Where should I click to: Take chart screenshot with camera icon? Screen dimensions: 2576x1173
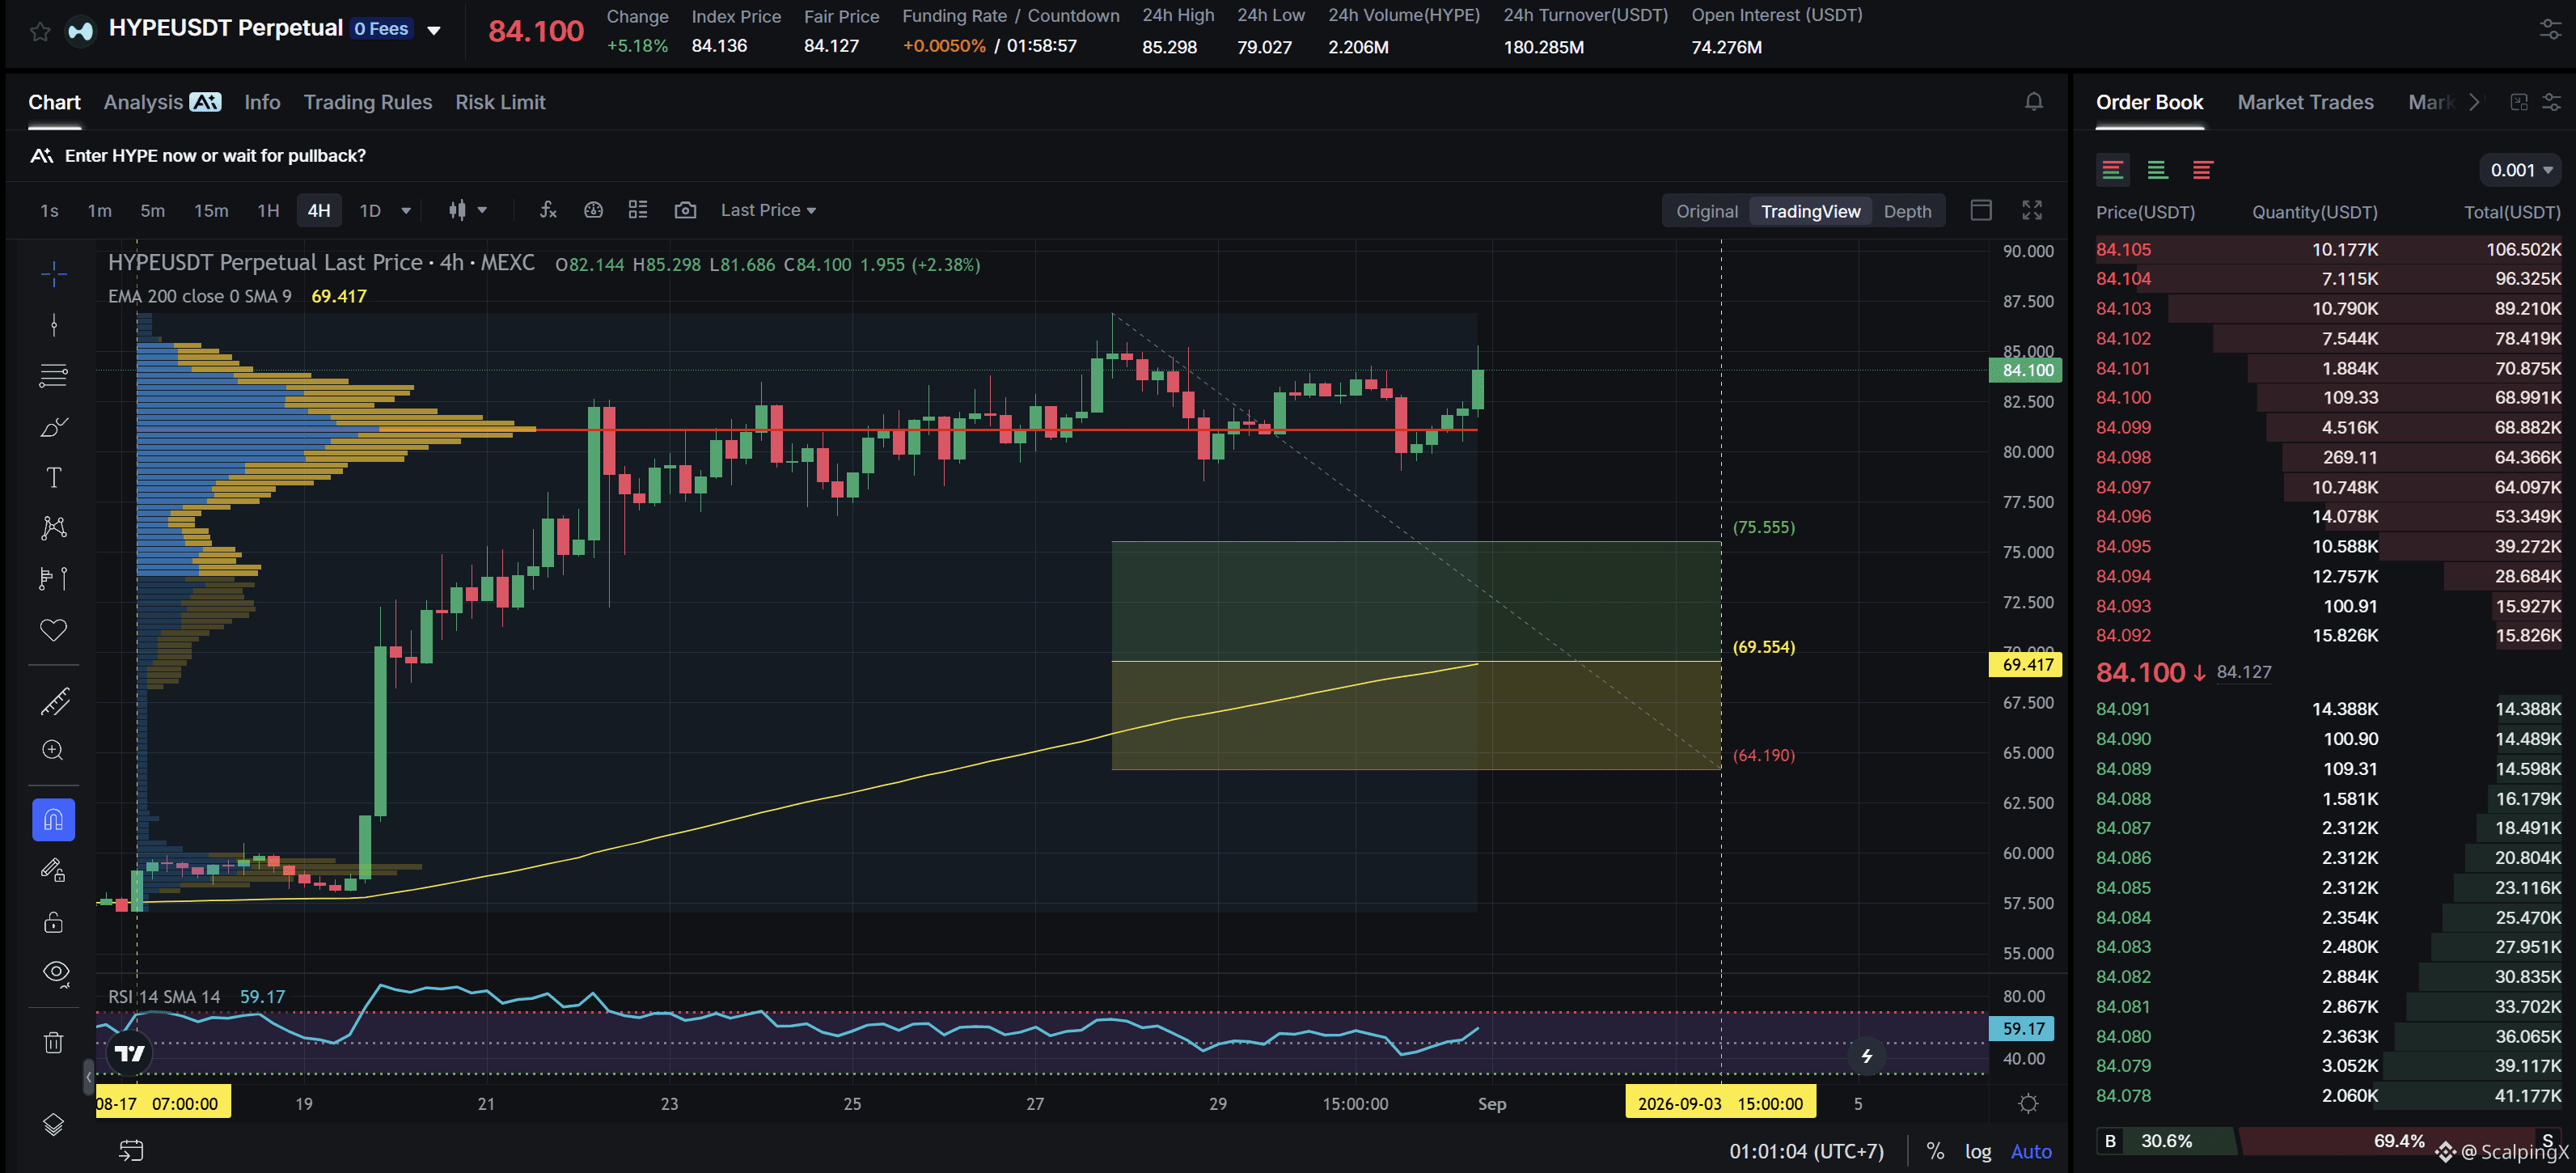(x=685, y=210)
